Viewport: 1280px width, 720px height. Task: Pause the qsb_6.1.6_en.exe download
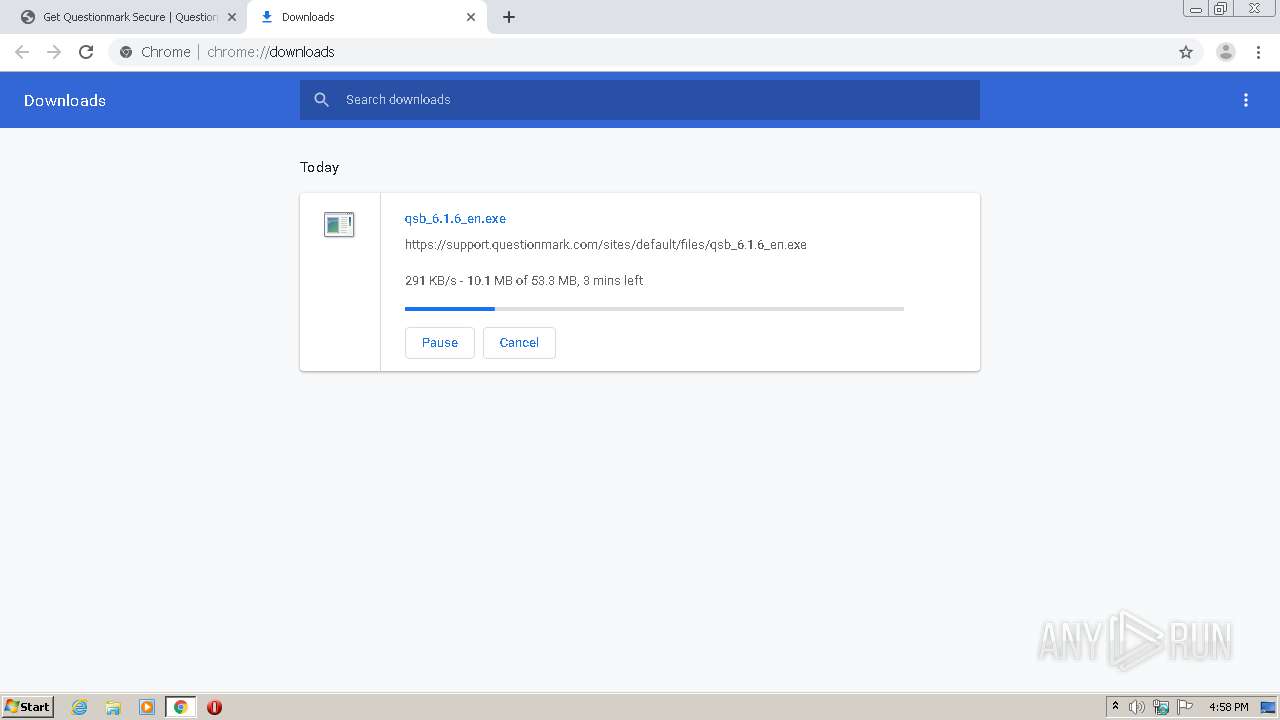click(440, 342)
